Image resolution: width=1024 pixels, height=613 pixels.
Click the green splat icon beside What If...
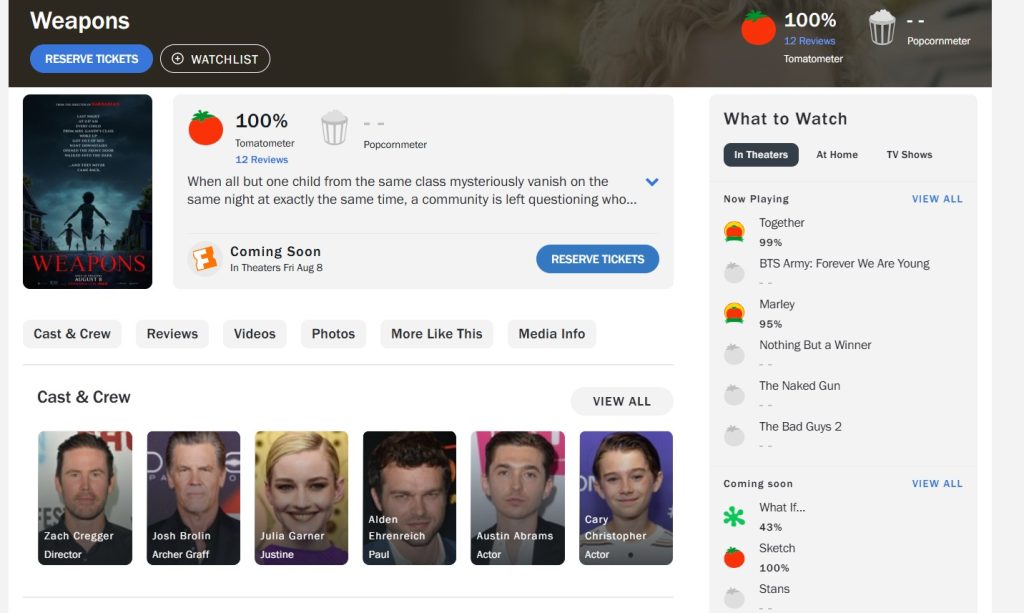click(x=734, y=517)
